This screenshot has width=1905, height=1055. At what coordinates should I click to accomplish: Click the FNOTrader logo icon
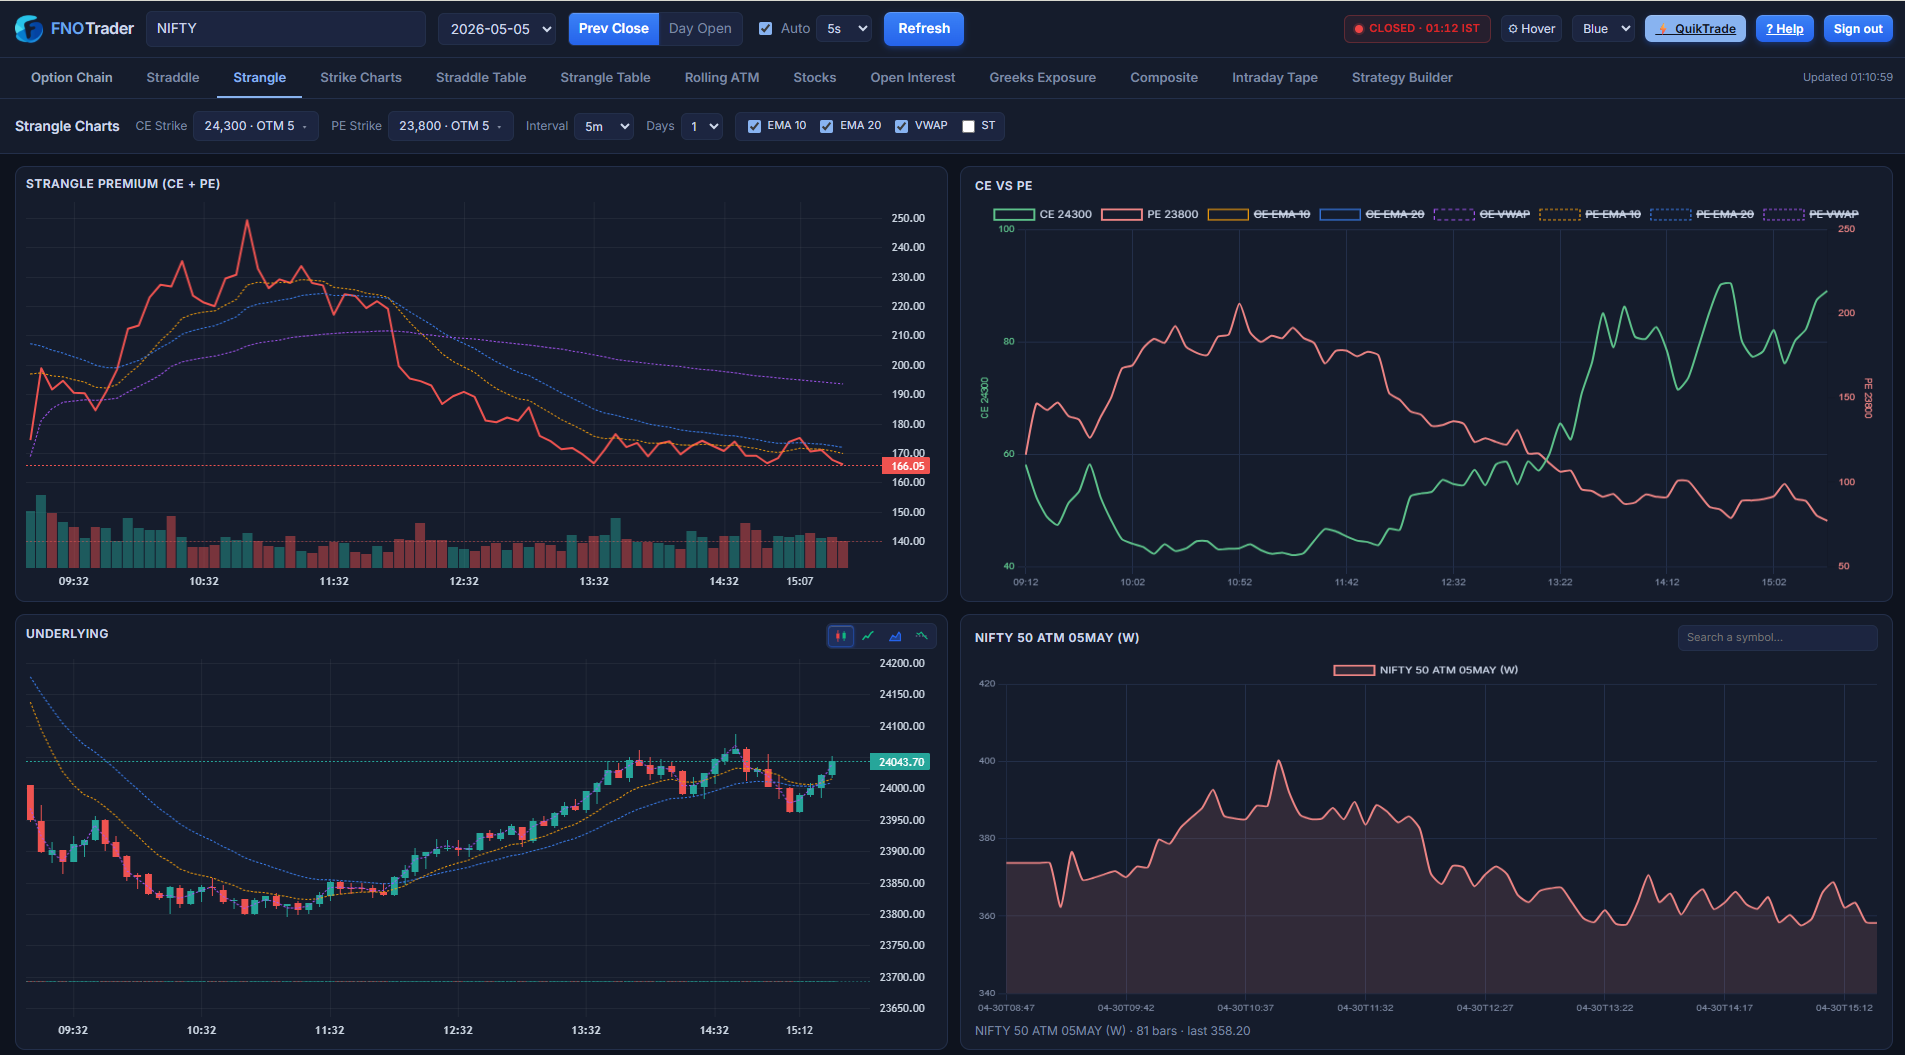[x=29, y=29]
